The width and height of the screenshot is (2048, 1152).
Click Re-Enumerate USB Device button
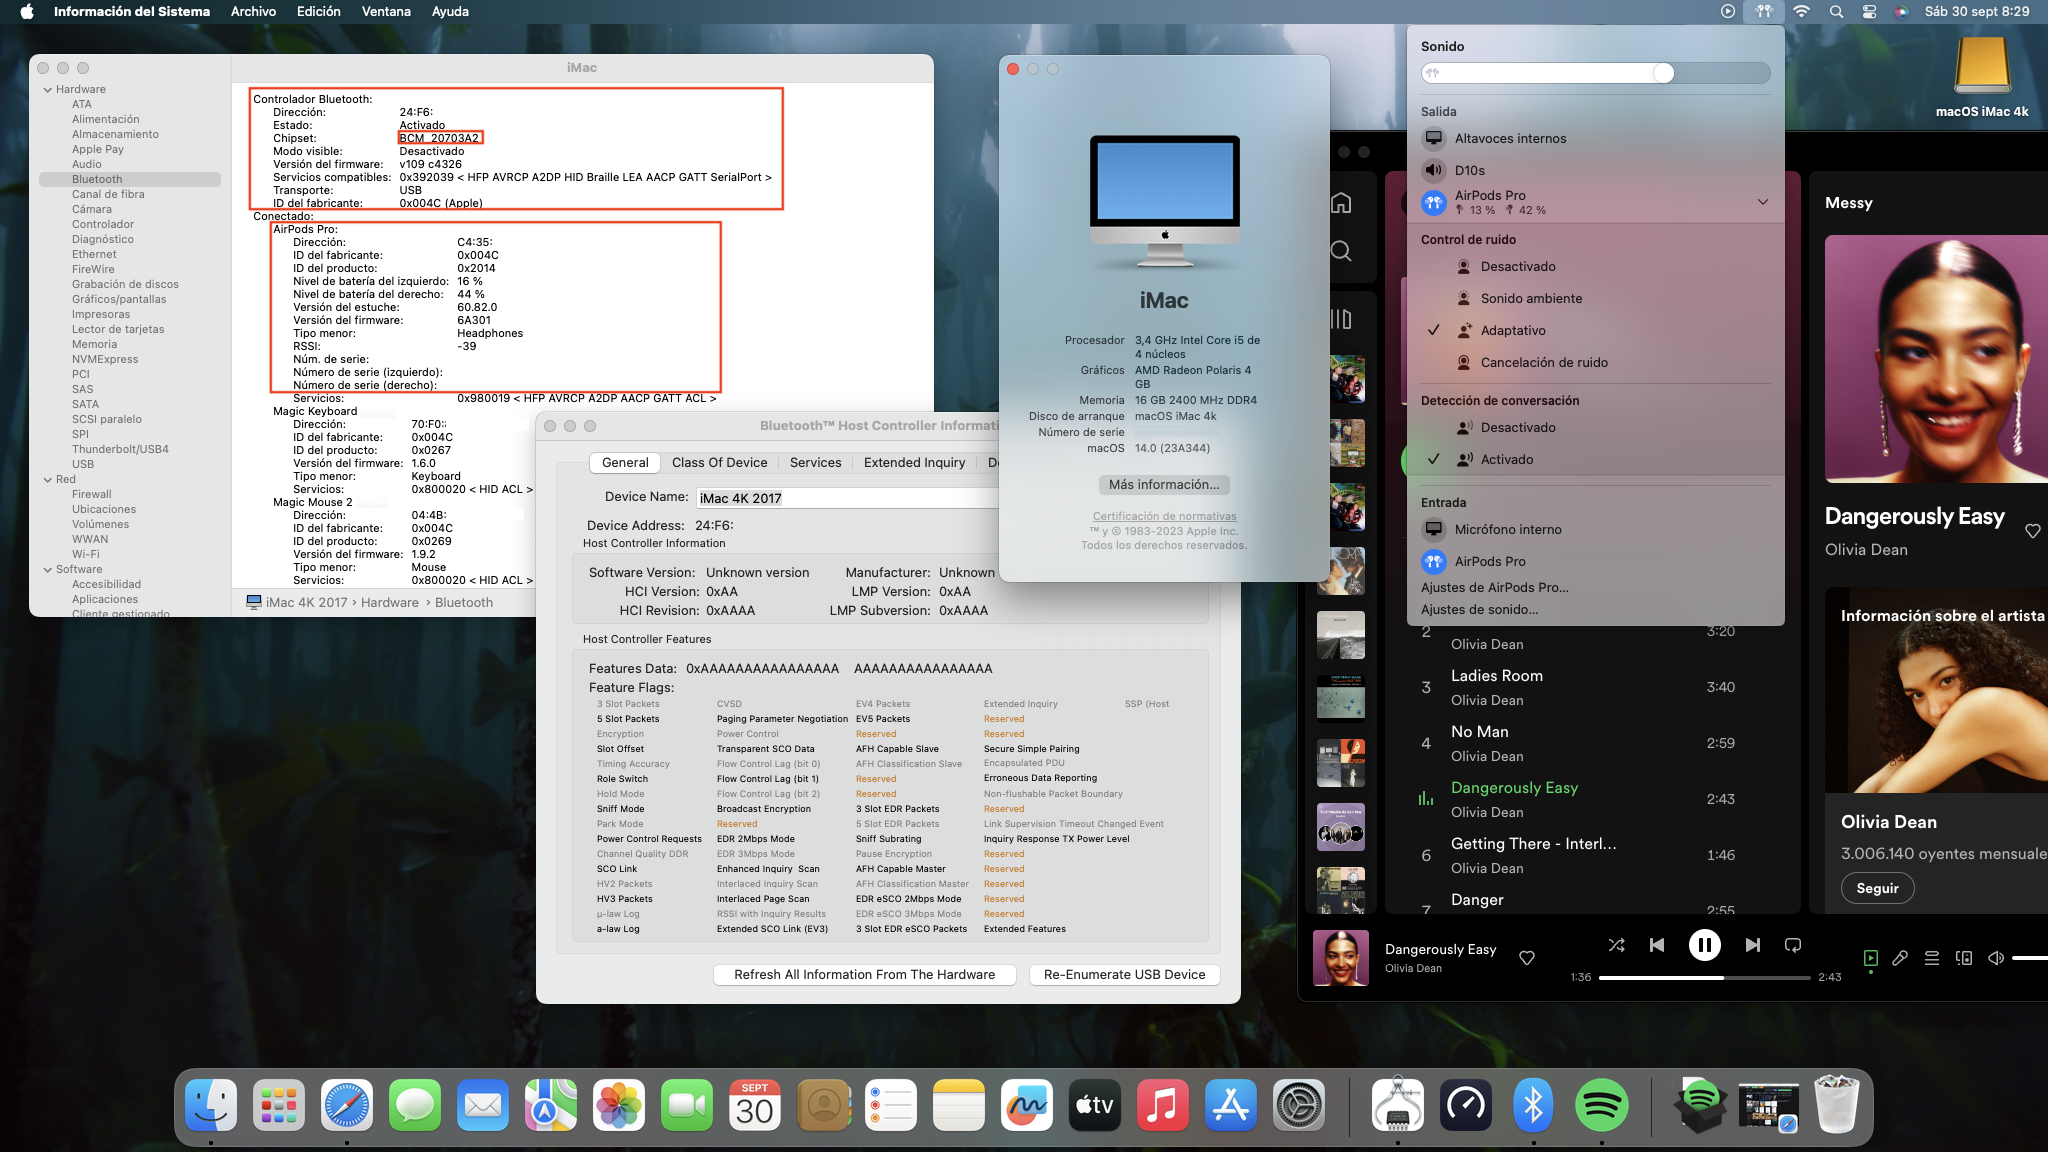1124,975
